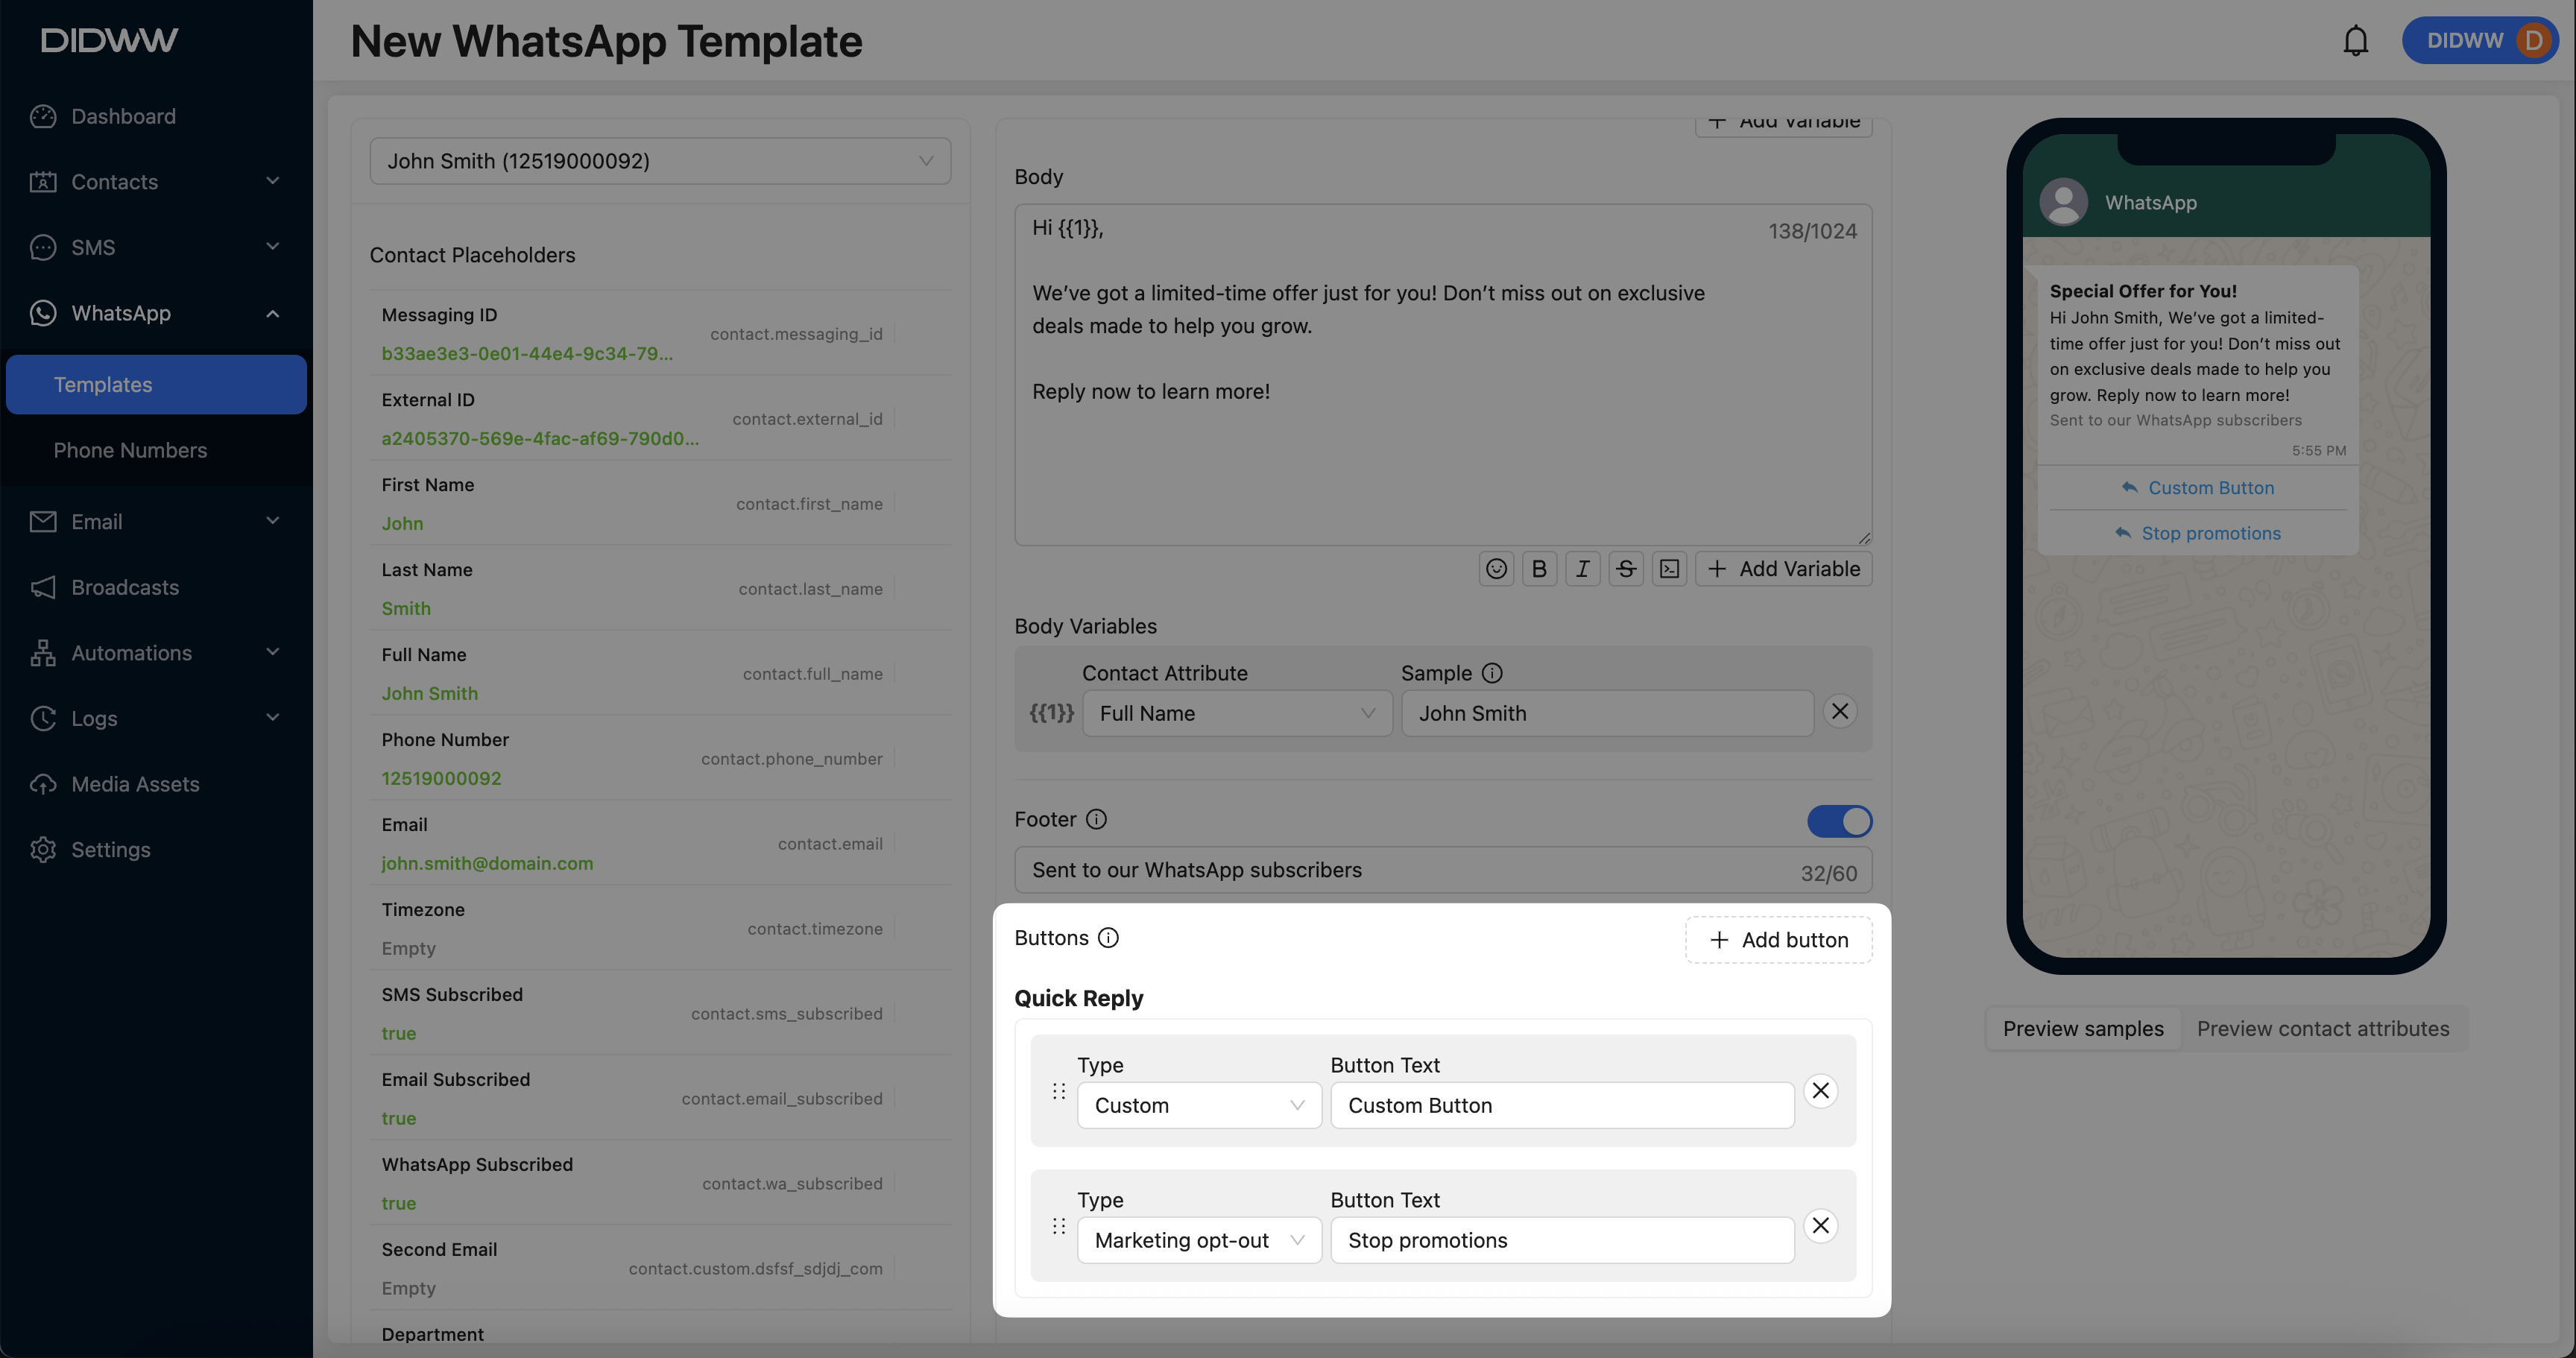Edit the Custom Button text field
Screen dimensions: 2576x1358
coord(1562,1105)
